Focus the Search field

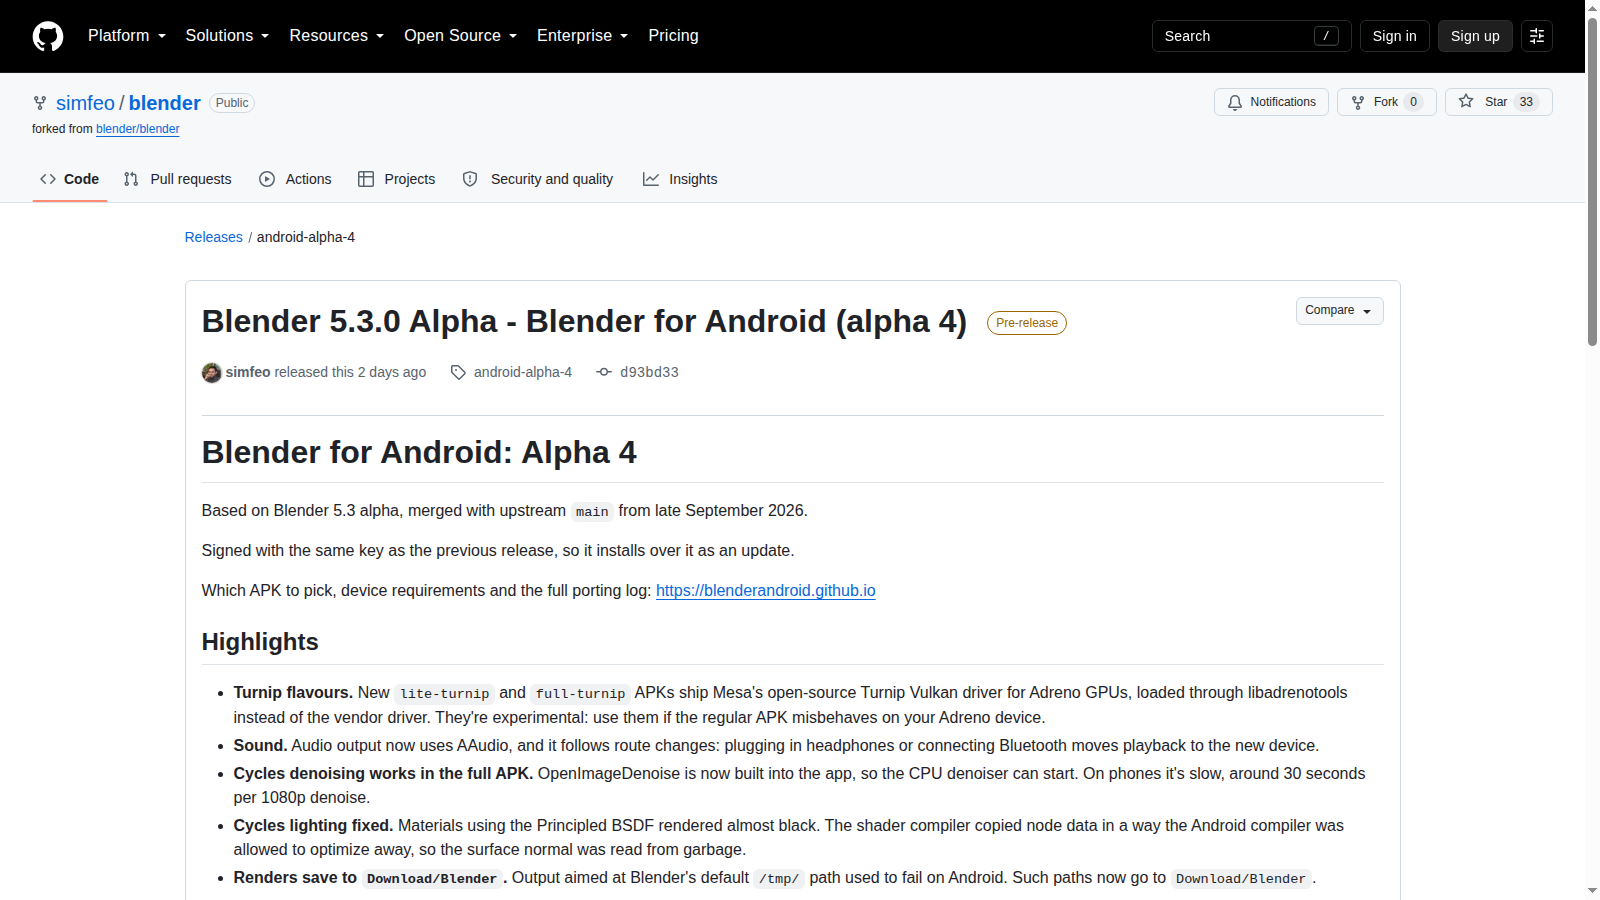tap(1251, 36)
